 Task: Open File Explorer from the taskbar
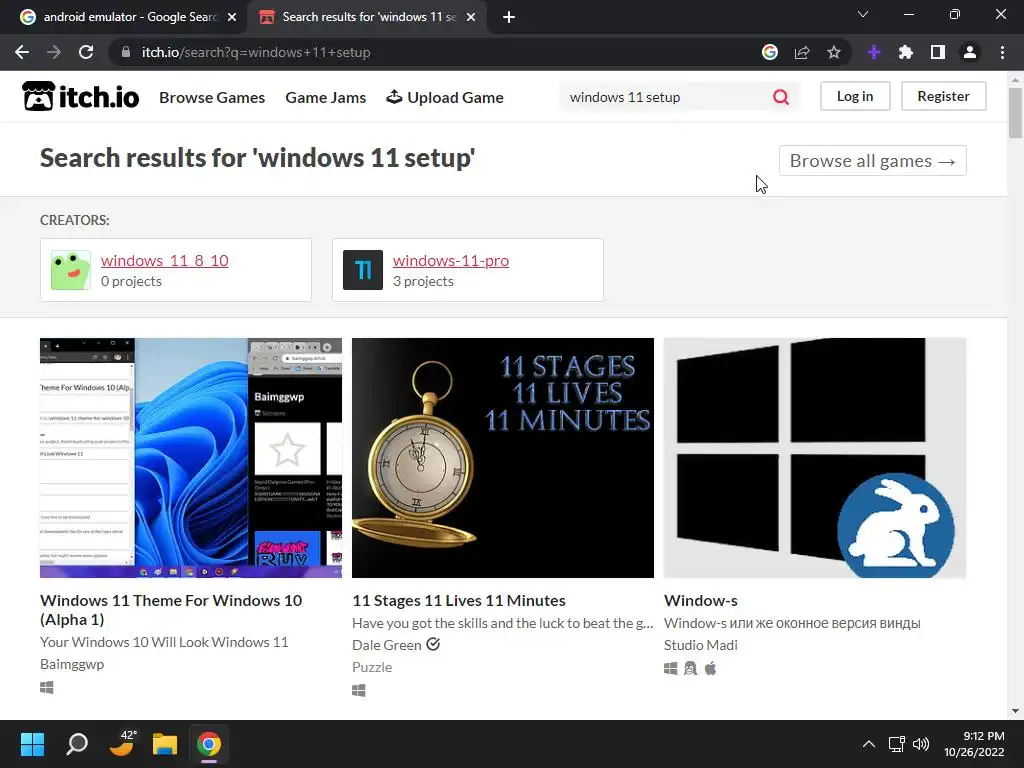tap(165, 744)
